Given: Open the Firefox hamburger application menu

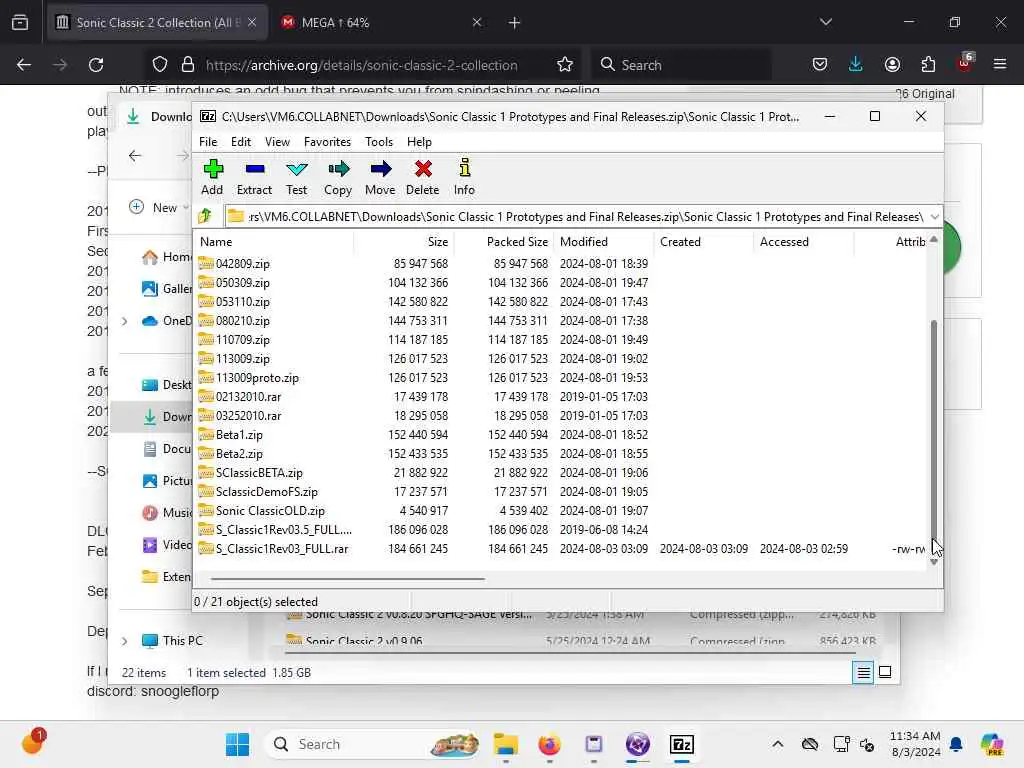Looking at the screenshot, I should [1000, 65].
